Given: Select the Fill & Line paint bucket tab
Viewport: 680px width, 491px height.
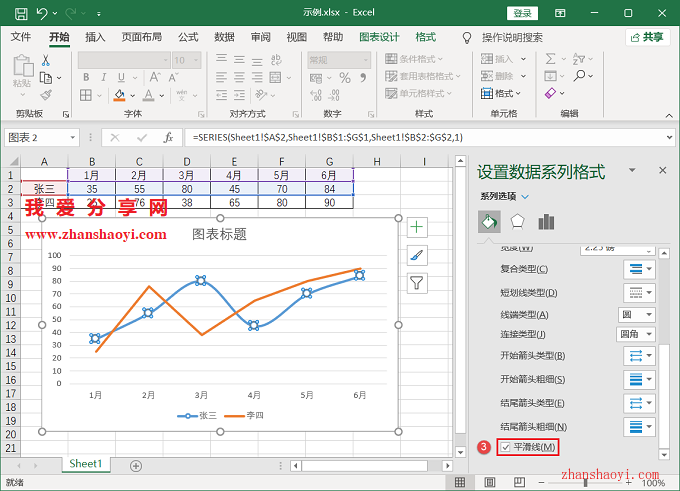Looking at the screenshot, I should pyautogui.click(x=489, y=222).
